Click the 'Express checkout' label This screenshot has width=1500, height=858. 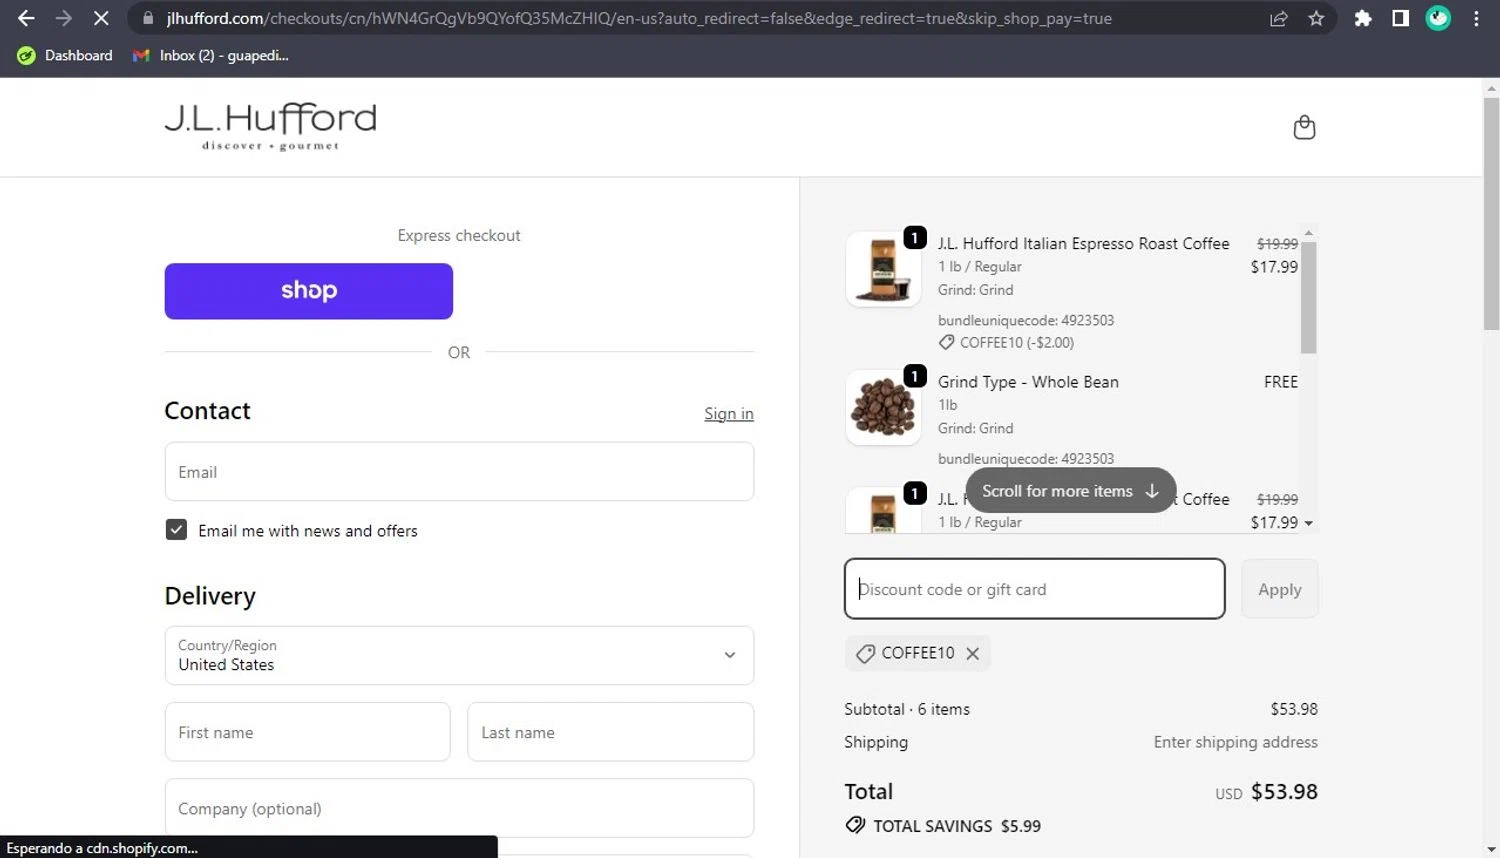click(x=459, y=235)
